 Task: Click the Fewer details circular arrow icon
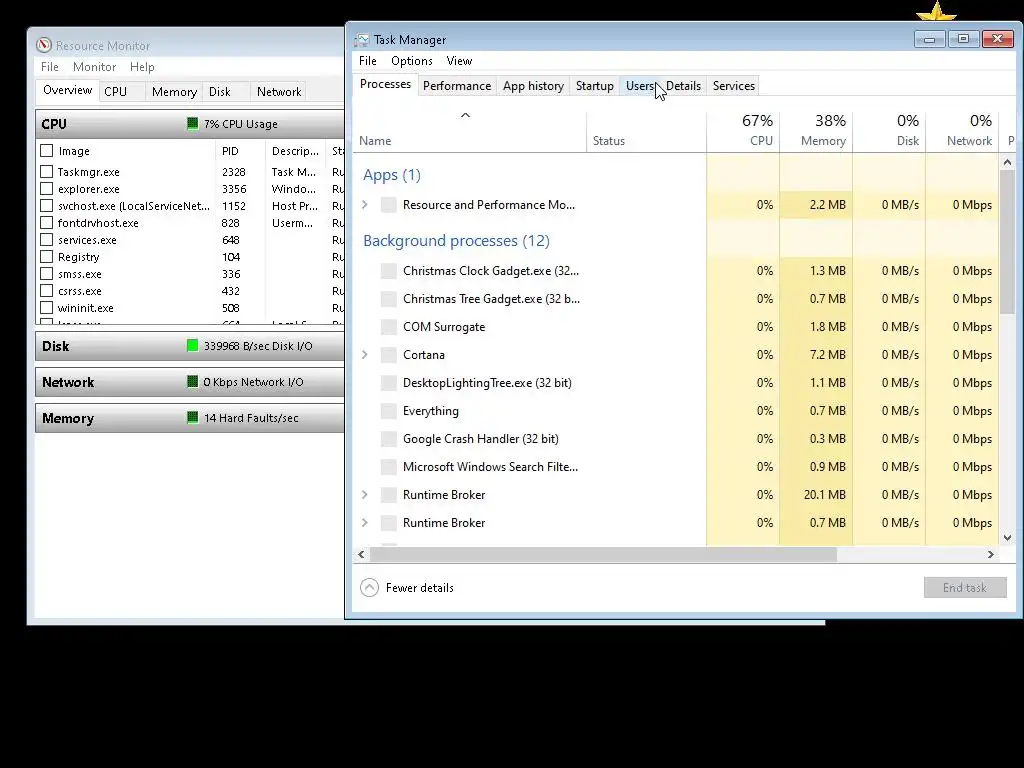pyautogui.click(x=369, y=588)
